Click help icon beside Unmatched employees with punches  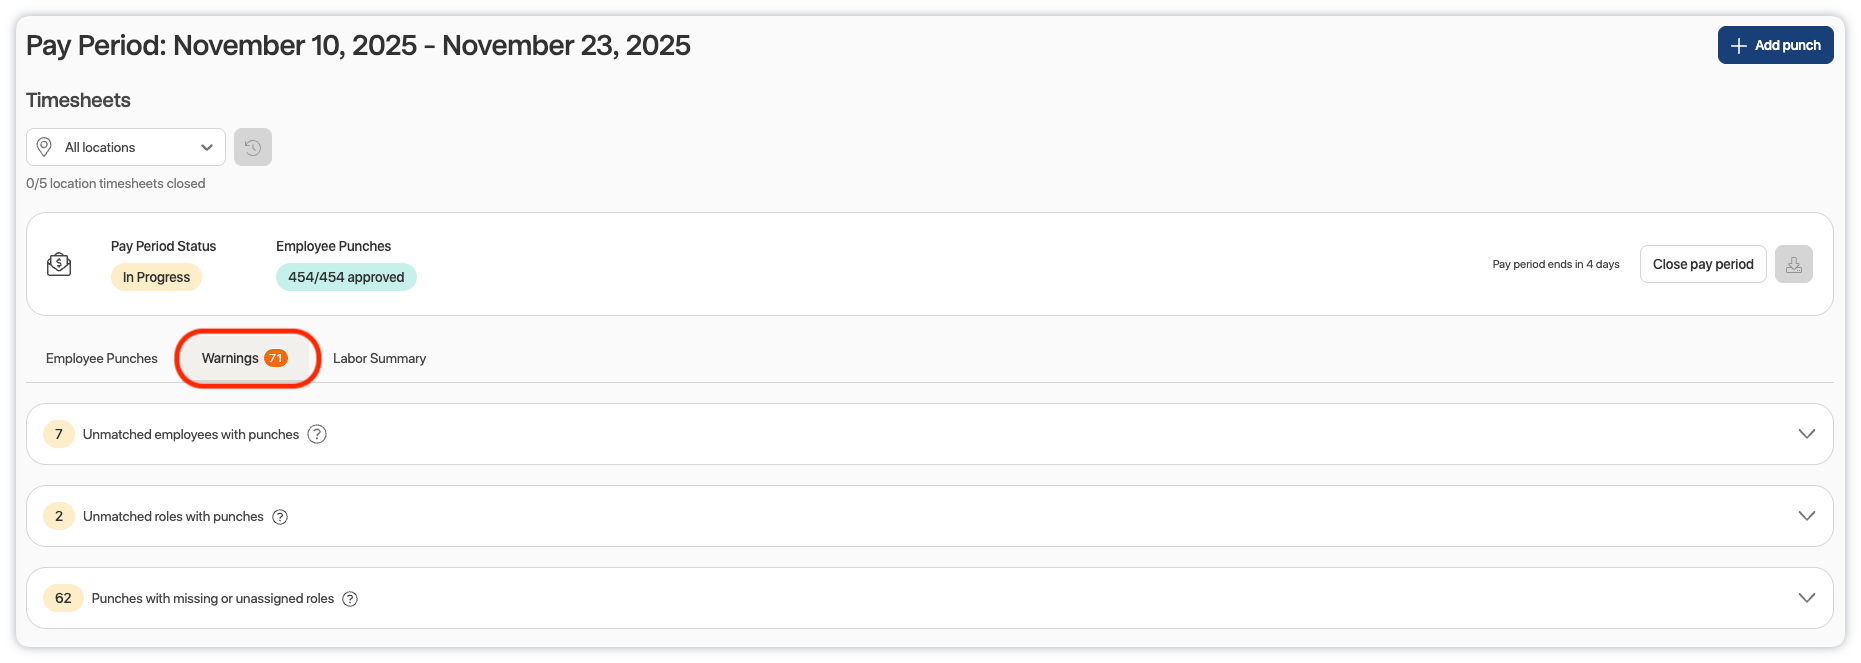[x=317, y=434]
